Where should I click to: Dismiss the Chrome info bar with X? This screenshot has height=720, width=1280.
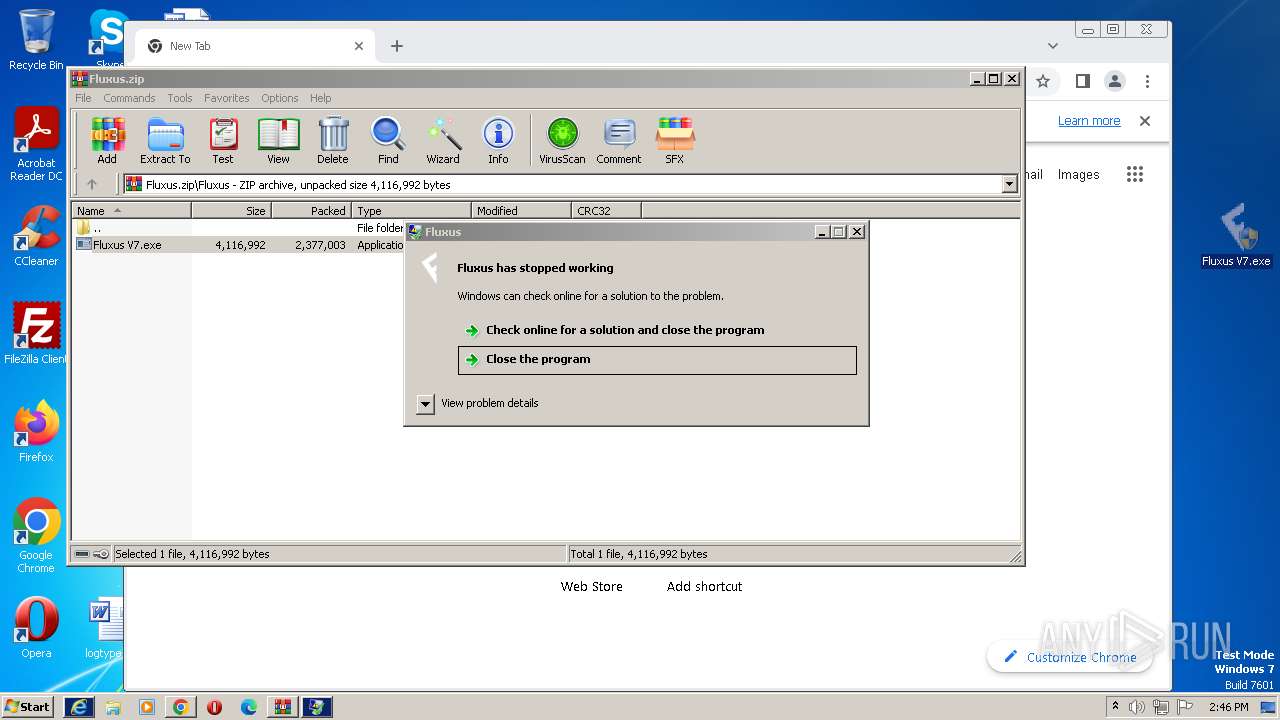pos(1145,121)
